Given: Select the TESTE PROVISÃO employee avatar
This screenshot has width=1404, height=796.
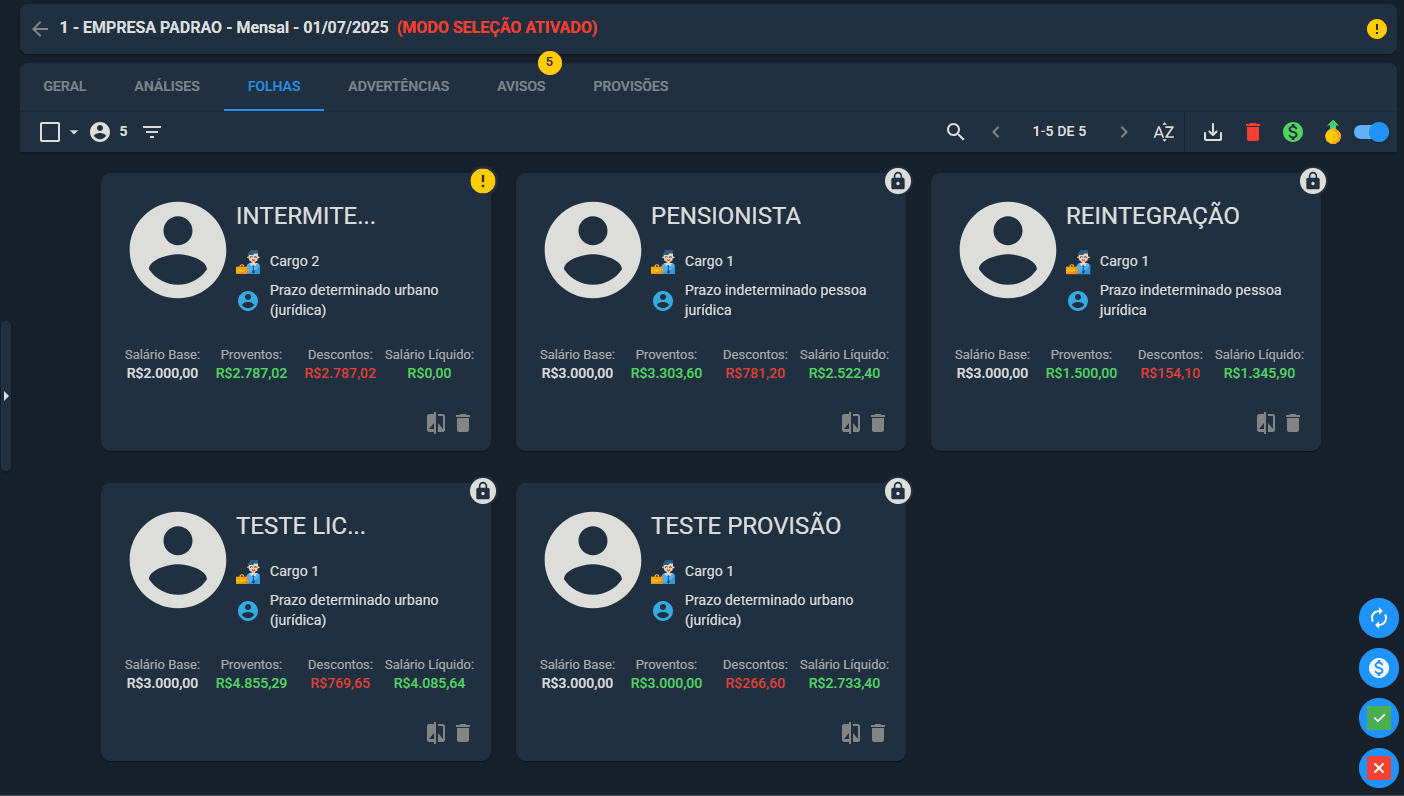Looking at the screenshot, I should [x=593, y=560].
